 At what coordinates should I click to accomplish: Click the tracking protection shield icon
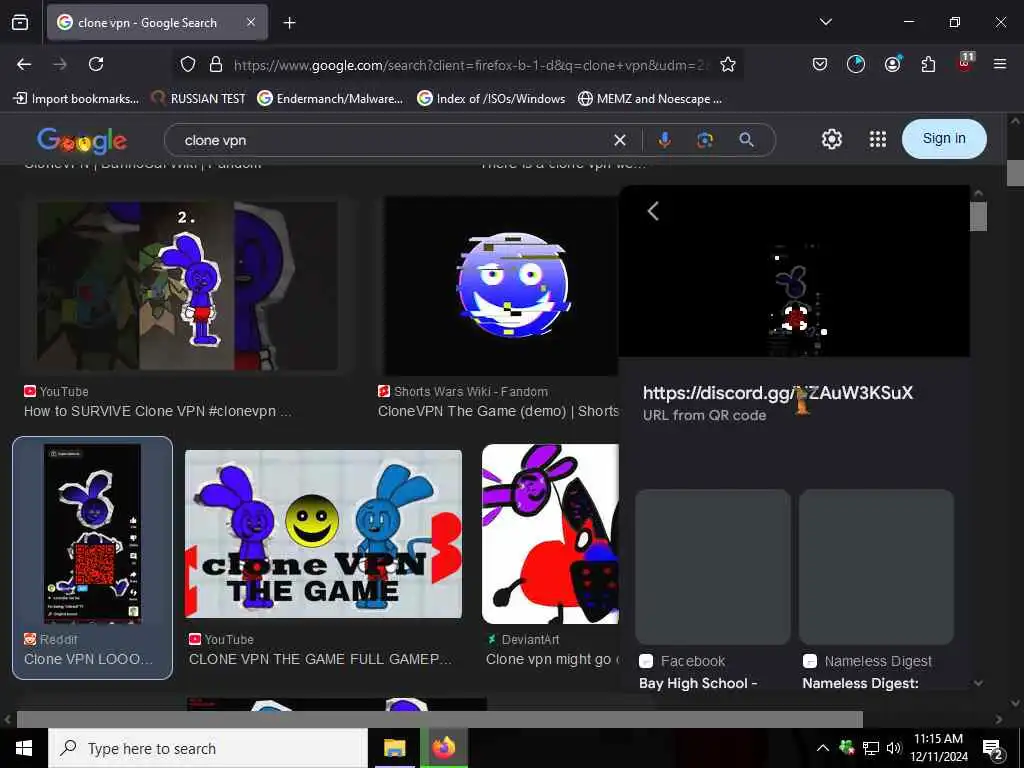pyautogui.click(x=188, y=65)
